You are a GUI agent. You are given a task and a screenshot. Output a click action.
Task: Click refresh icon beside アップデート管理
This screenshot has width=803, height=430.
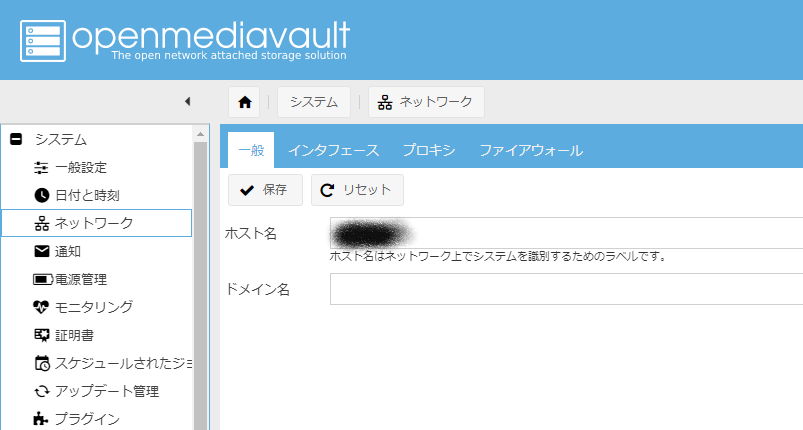coord(41,392)
